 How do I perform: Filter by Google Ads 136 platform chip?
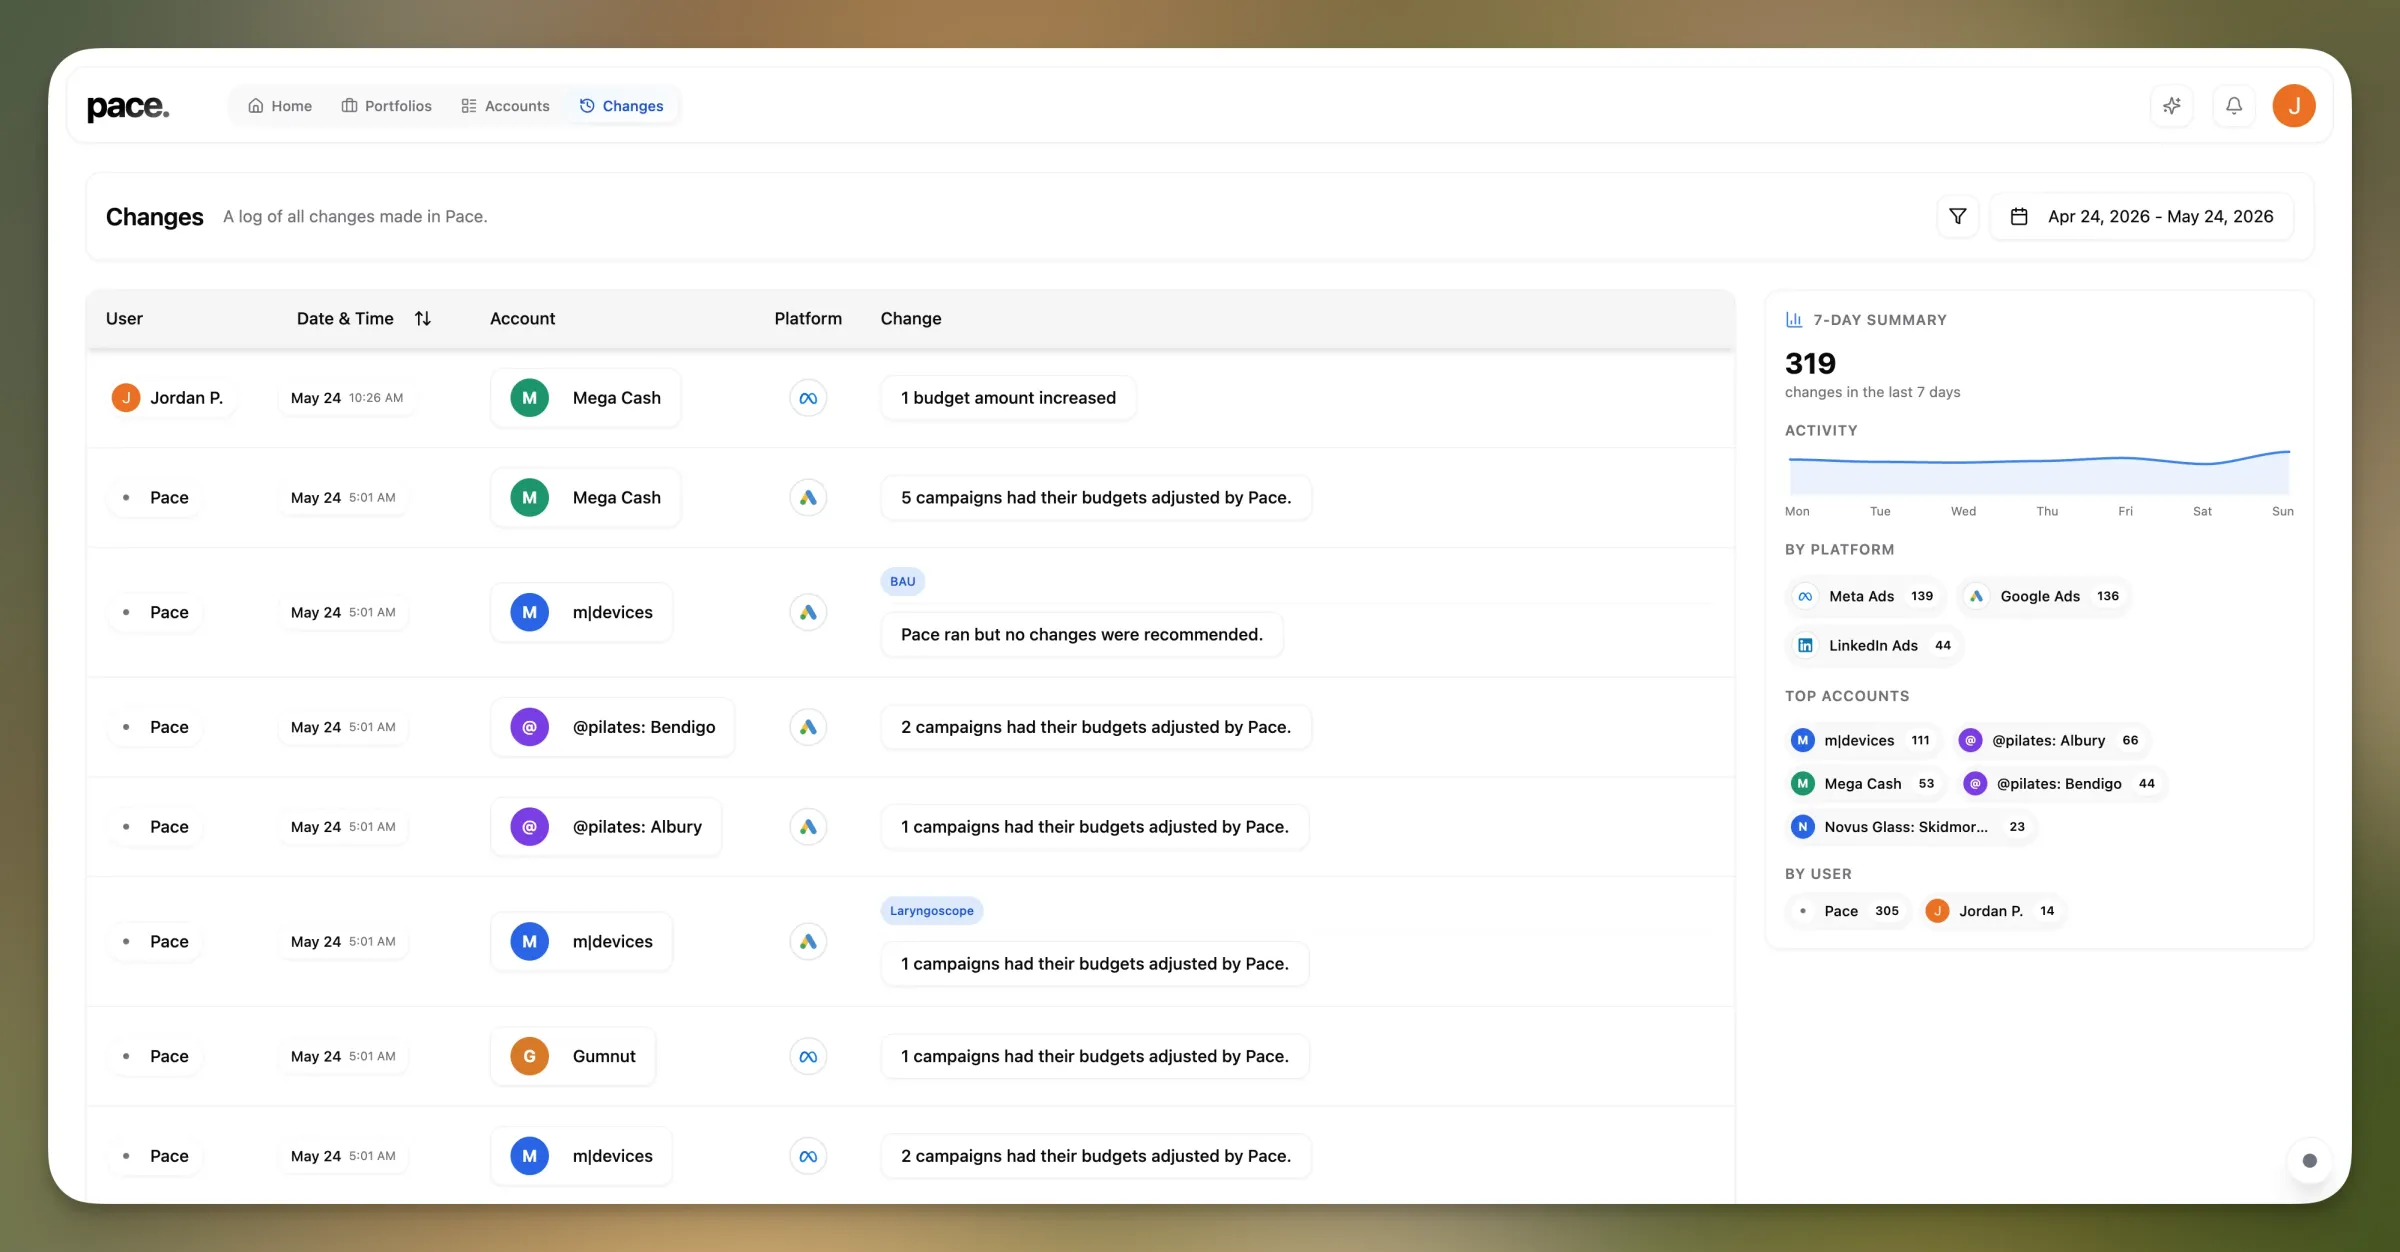pos(2044,596)
